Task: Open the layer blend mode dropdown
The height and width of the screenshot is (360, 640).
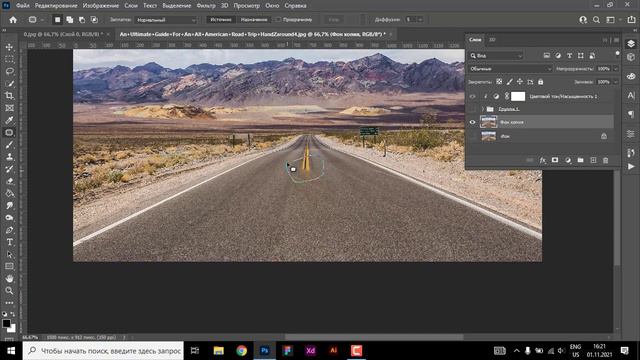Action: coord(510,69)
